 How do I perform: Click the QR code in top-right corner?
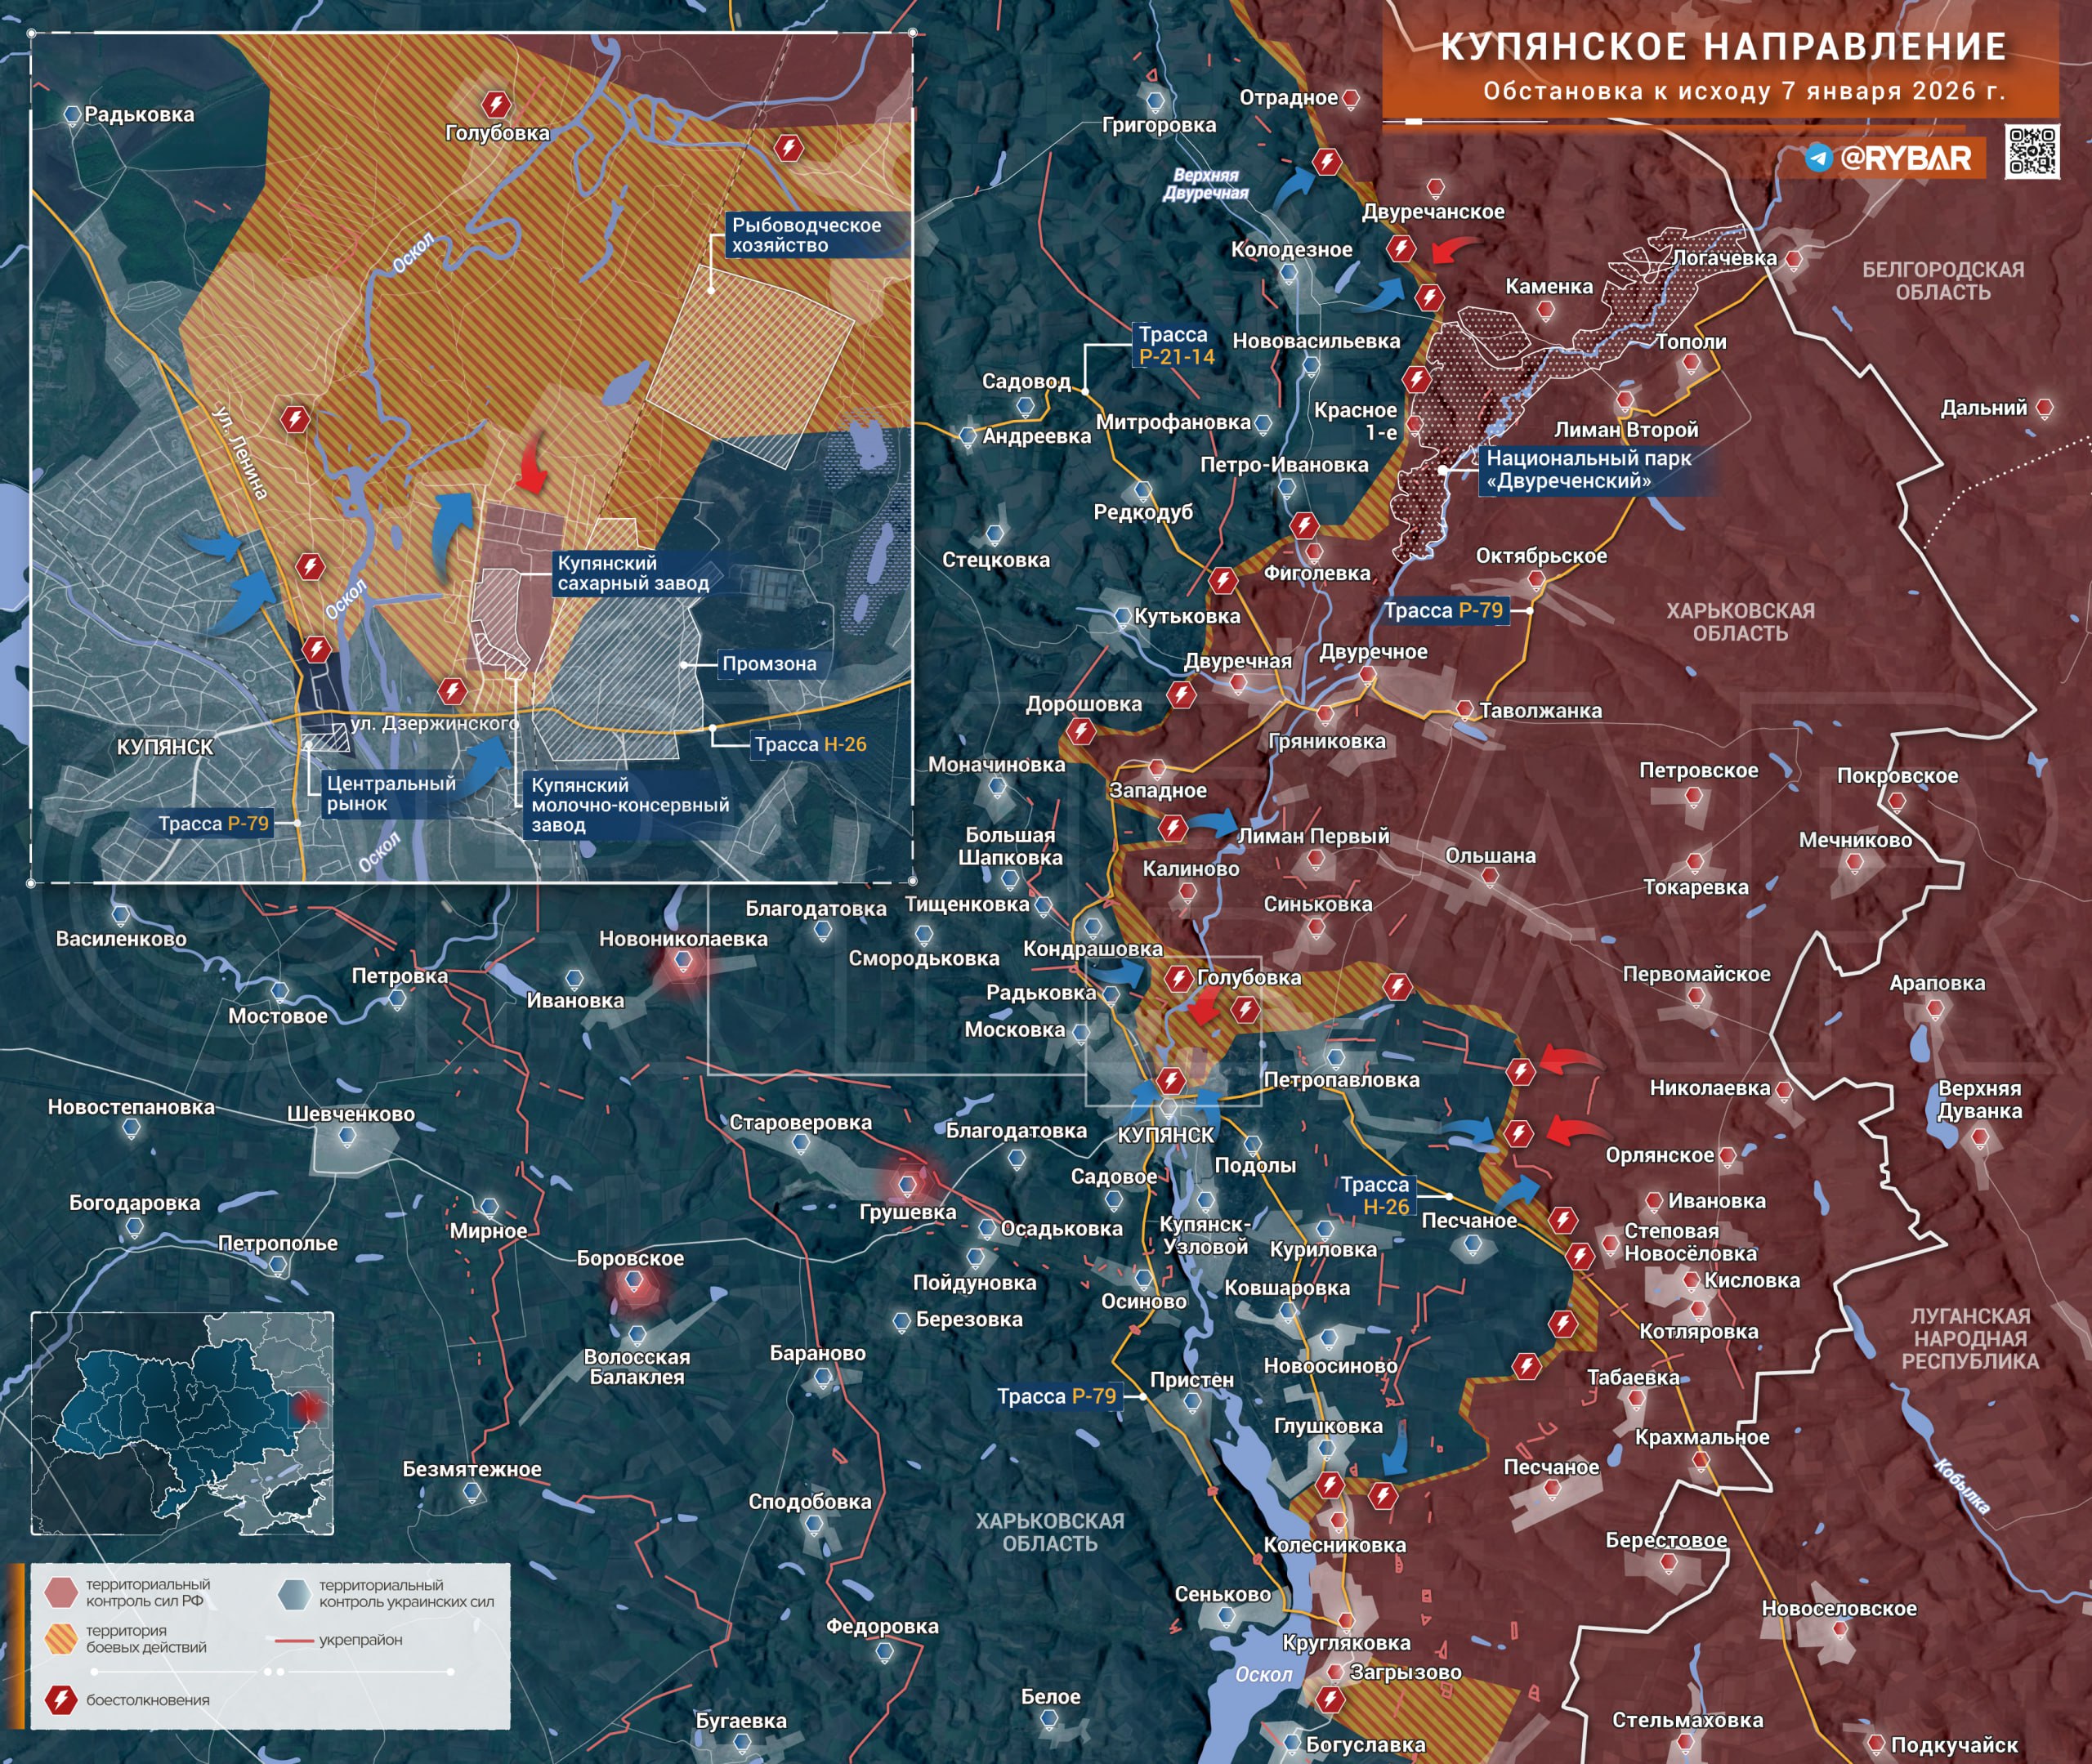pos(2032,151)
